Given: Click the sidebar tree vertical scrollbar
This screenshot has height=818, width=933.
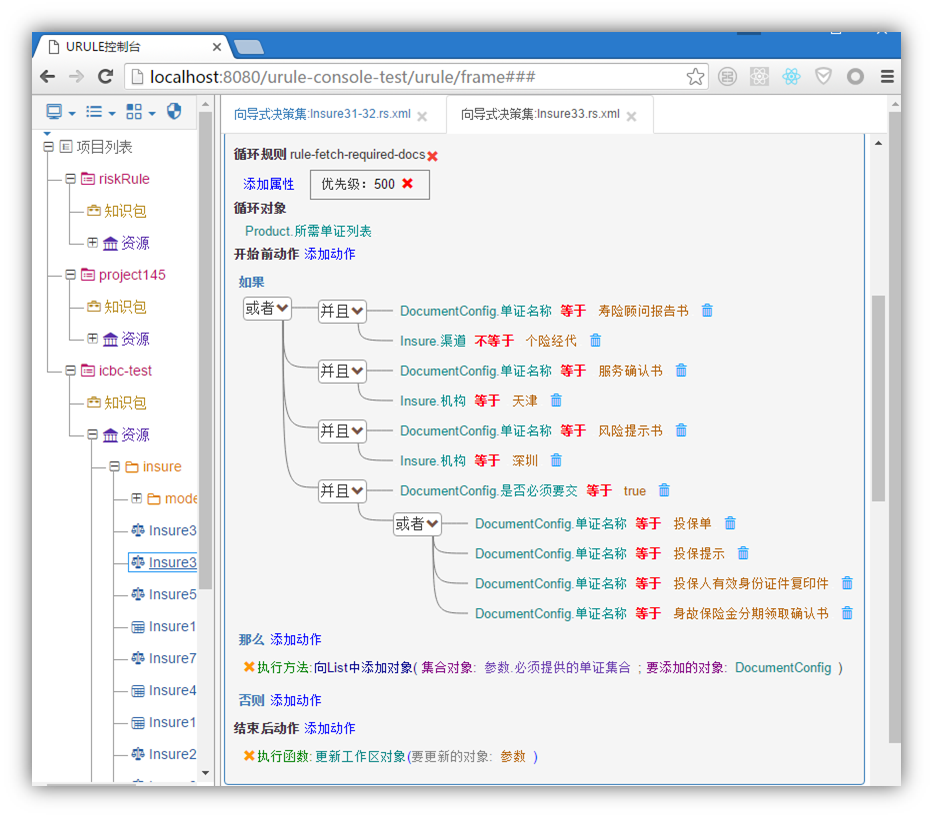Looking at the screenshot, I should (x=205, y=351).
